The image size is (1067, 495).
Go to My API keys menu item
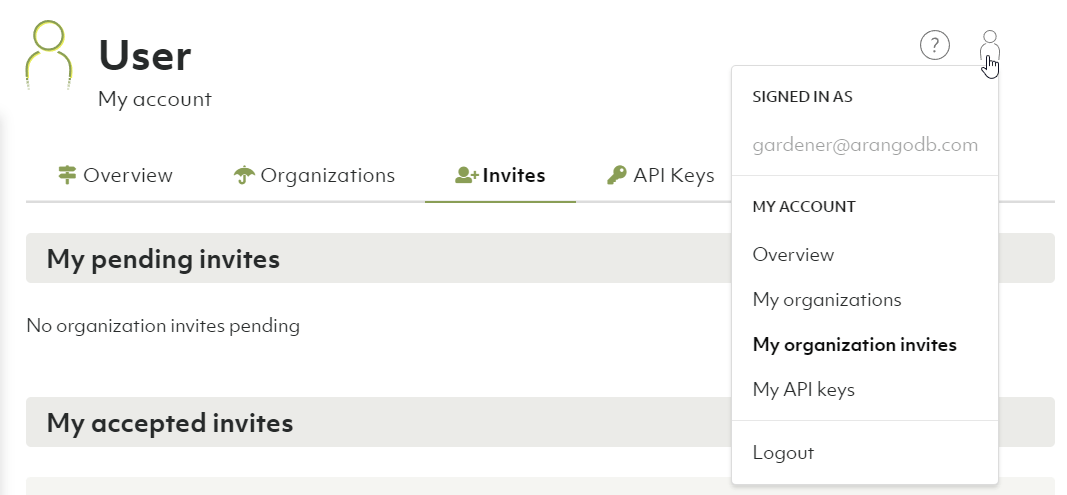803,390
